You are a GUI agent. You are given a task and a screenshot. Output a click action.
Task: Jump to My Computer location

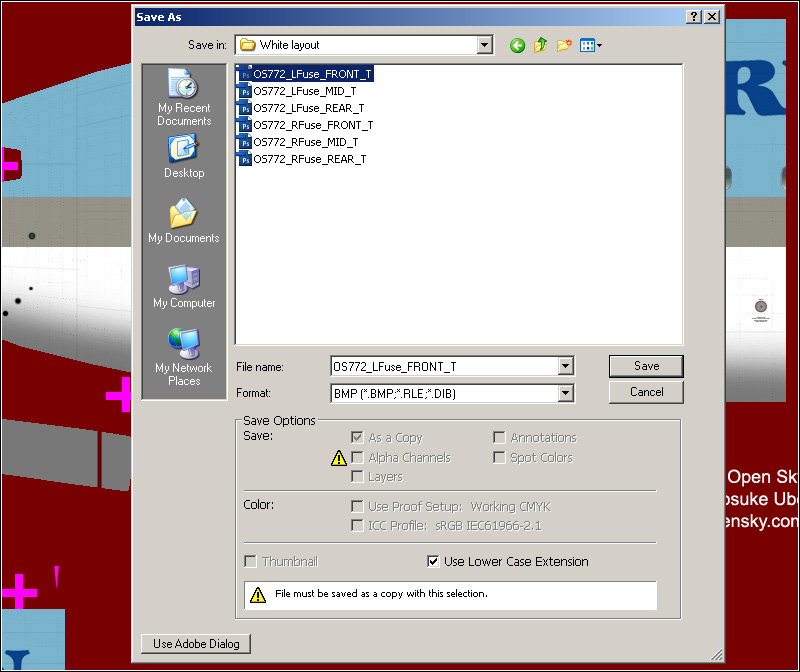(x=184, y=286)
